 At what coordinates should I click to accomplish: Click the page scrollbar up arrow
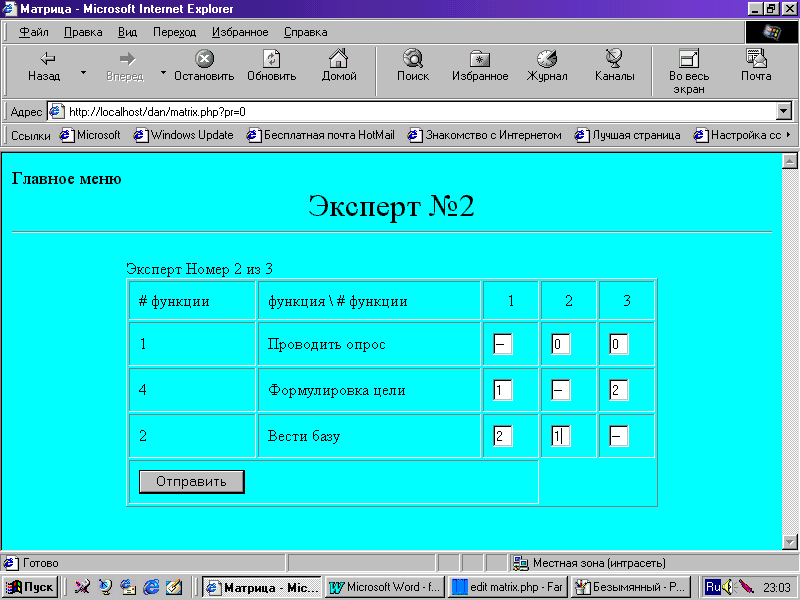tap(790, 161)
